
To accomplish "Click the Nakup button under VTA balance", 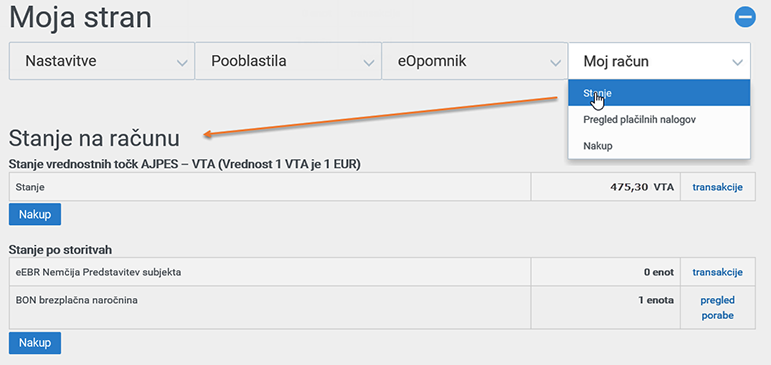I will coord(35,214).
